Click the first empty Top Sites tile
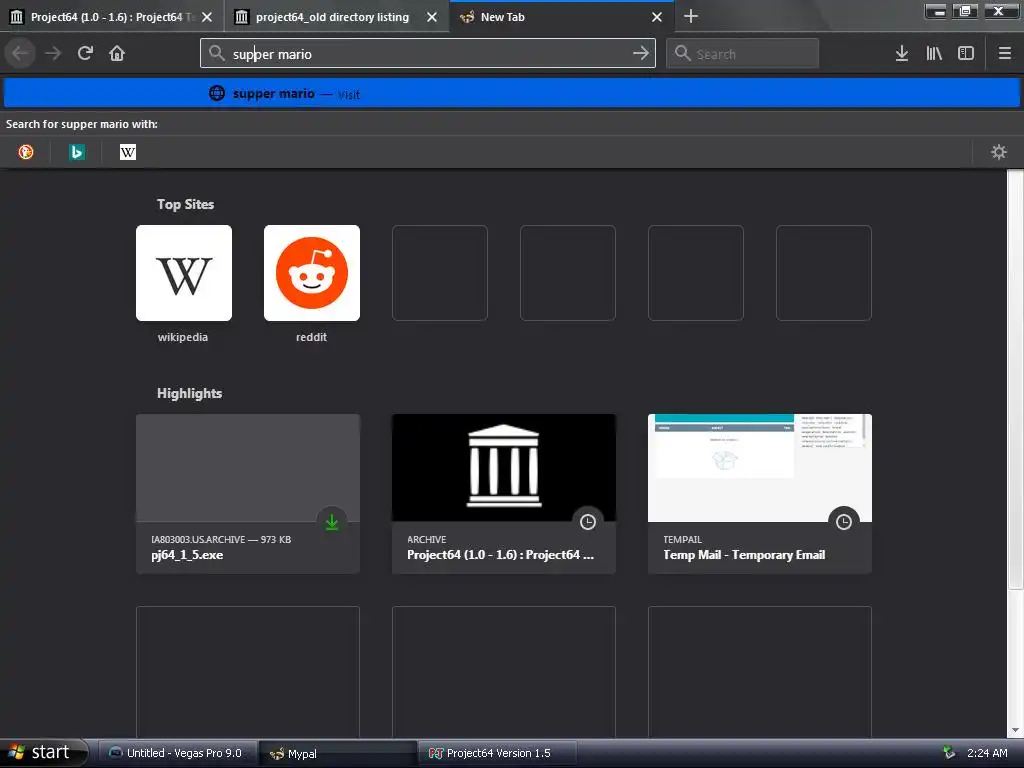 coord(440,273)
